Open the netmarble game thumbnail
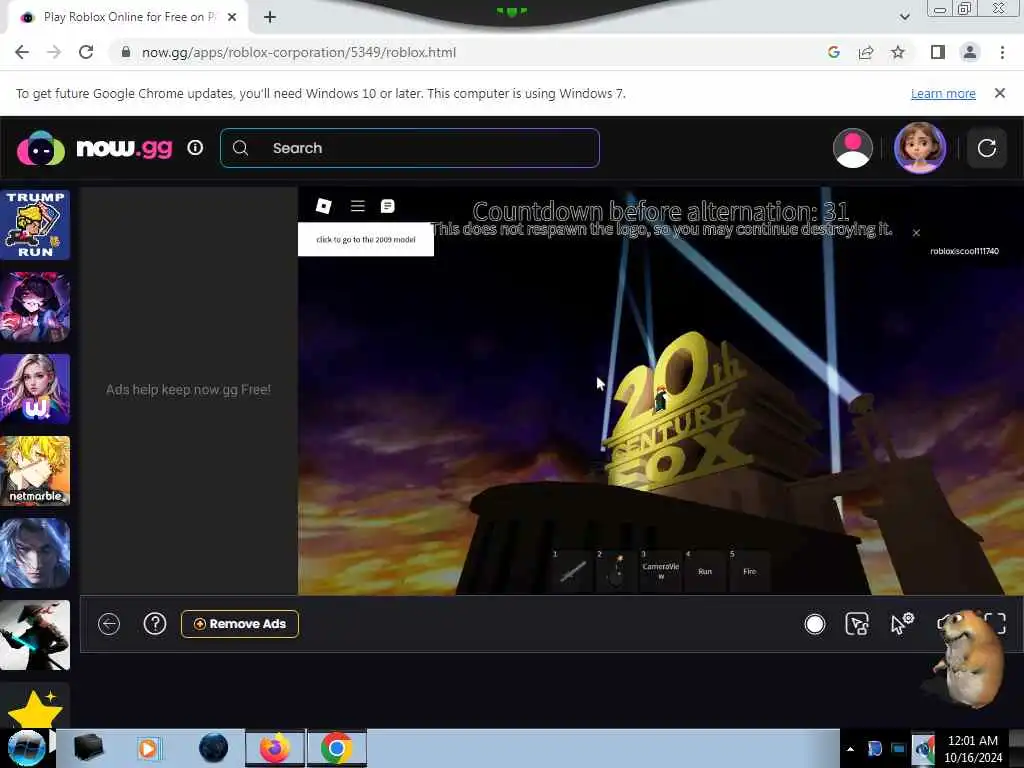 click(35, 471)
